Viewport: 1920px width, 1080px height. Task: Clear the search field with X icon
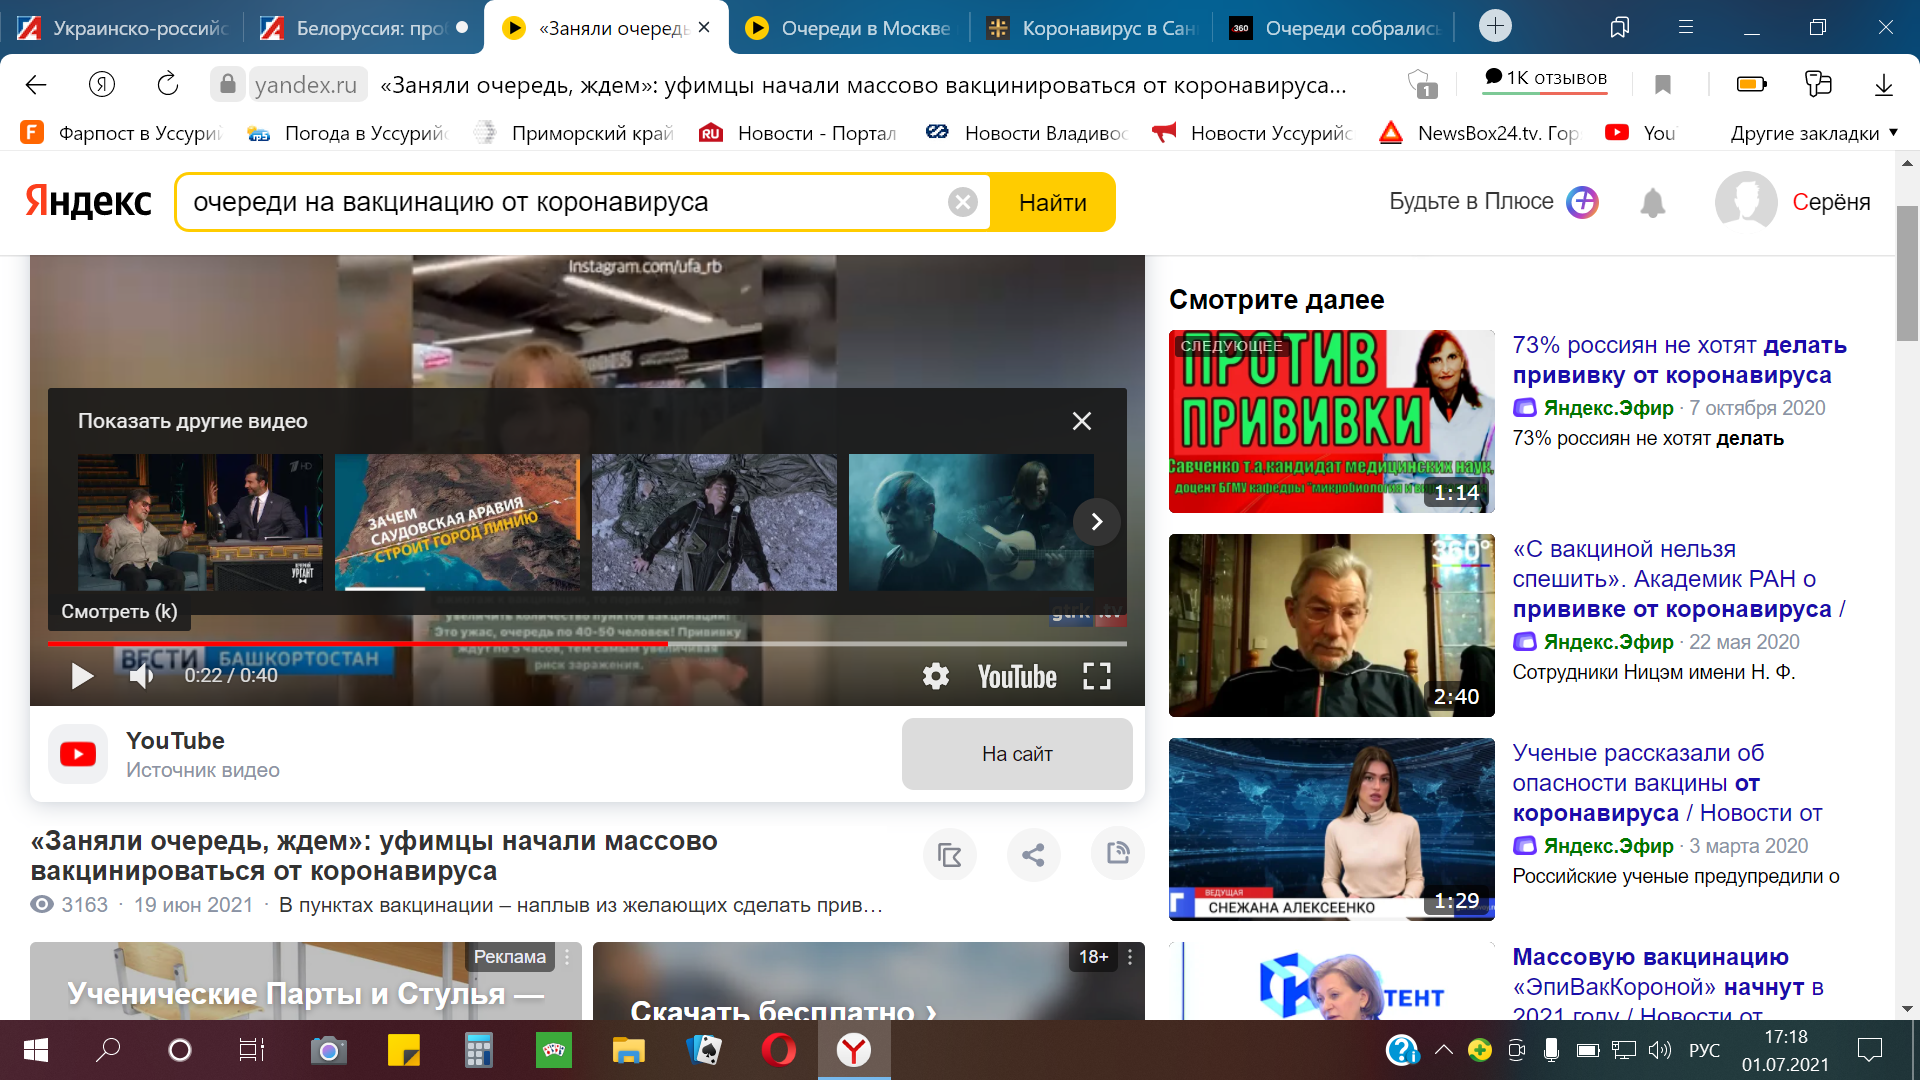point(962,203)
